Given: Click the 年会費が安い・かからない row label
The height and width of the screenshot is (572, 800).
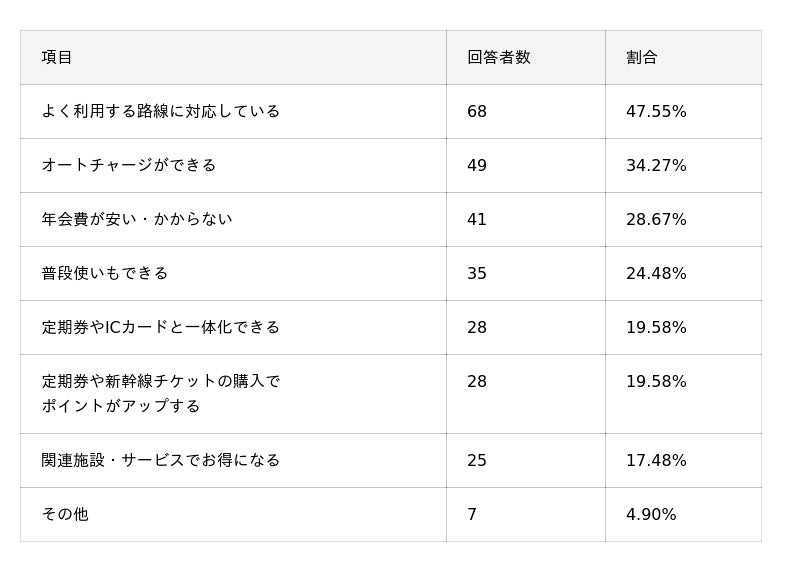Looking at the screenshot, I should 136,220.
